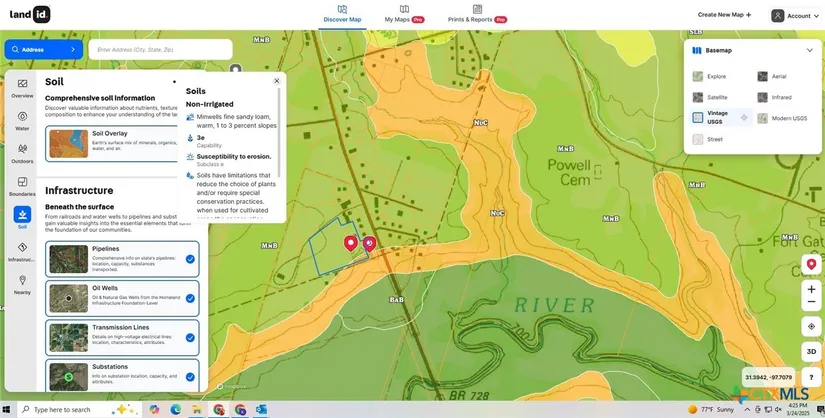Click the address search input field
This screenshot has height=418, width=825.
(x=160, y=49)
